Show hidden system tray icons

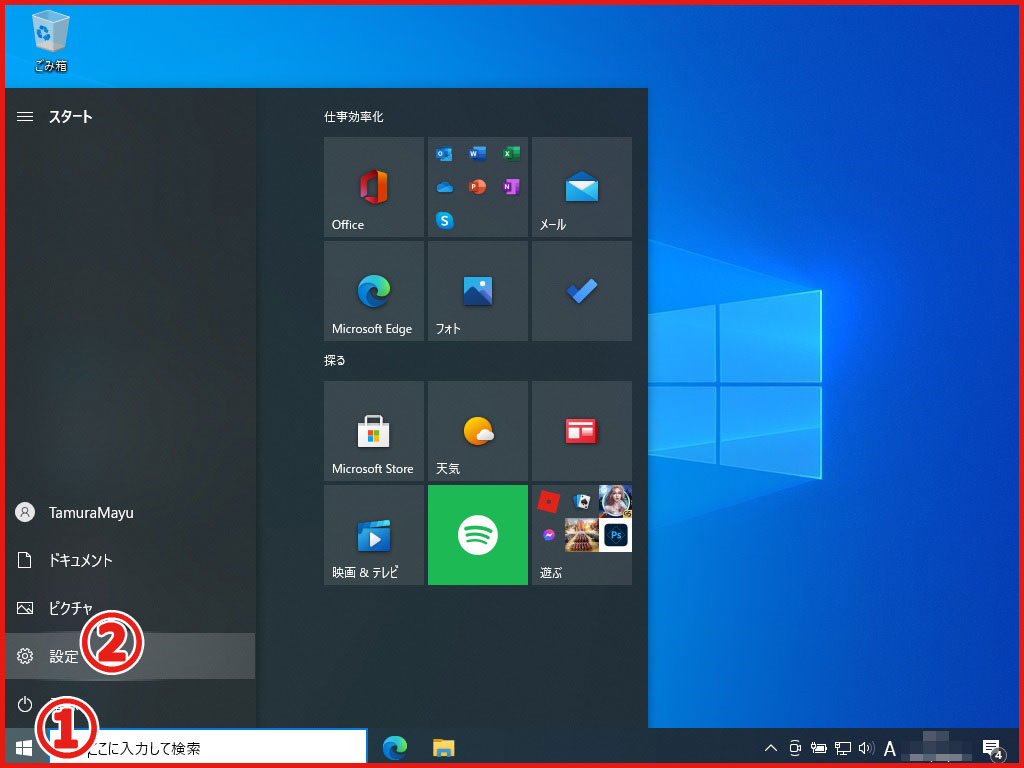[x=771, y=748]
